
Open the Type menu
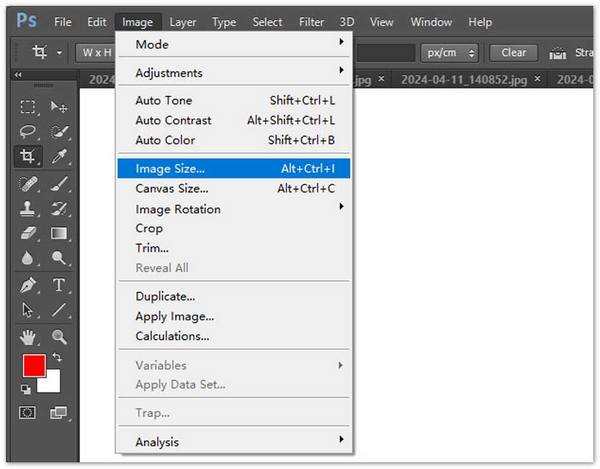(x=224, y=22)
